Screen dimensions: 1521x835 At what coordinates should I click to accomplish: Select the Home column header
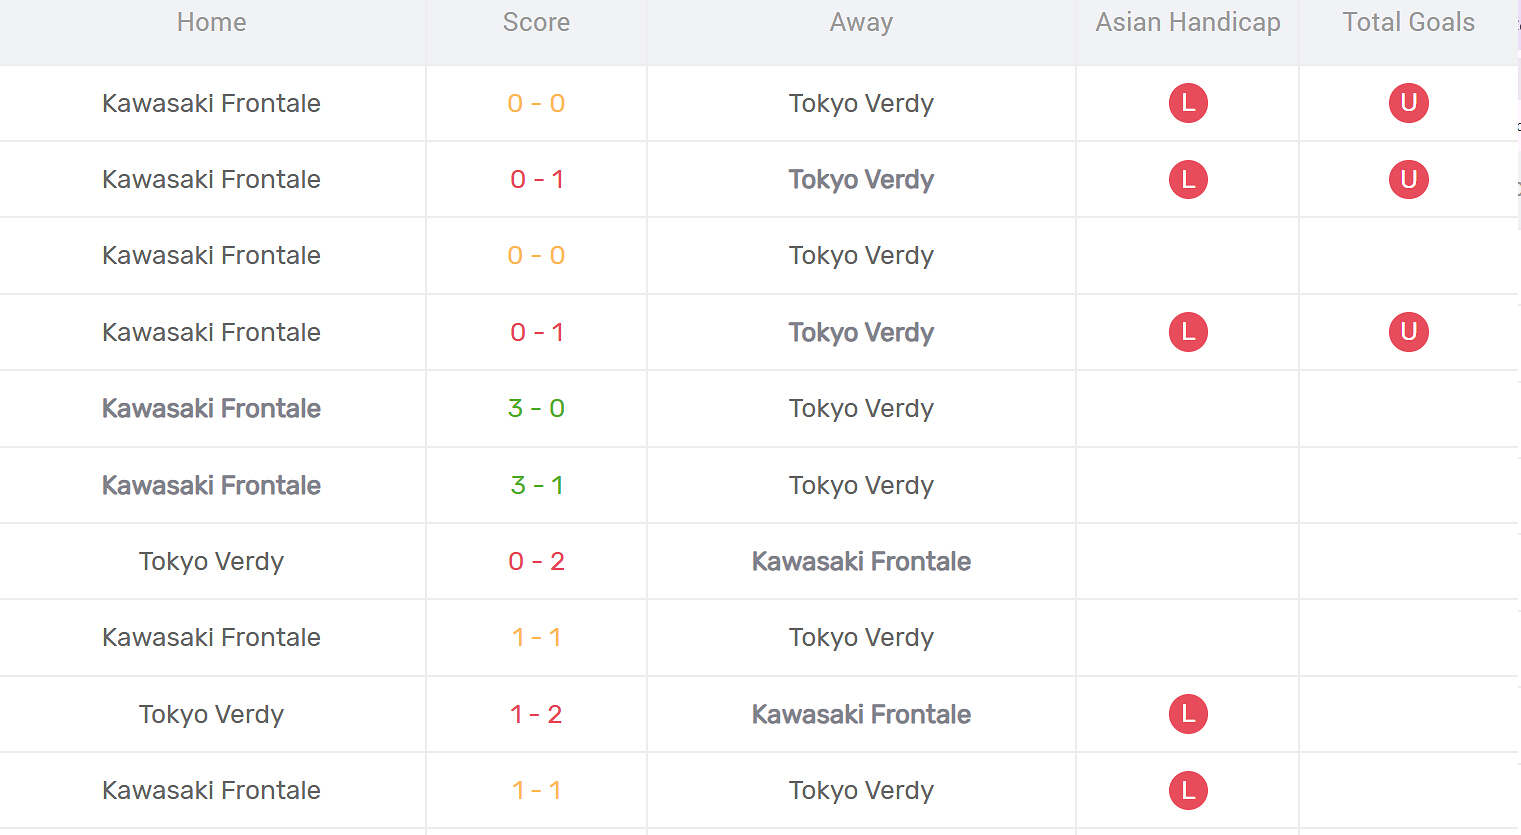click(x=211, y=23)
